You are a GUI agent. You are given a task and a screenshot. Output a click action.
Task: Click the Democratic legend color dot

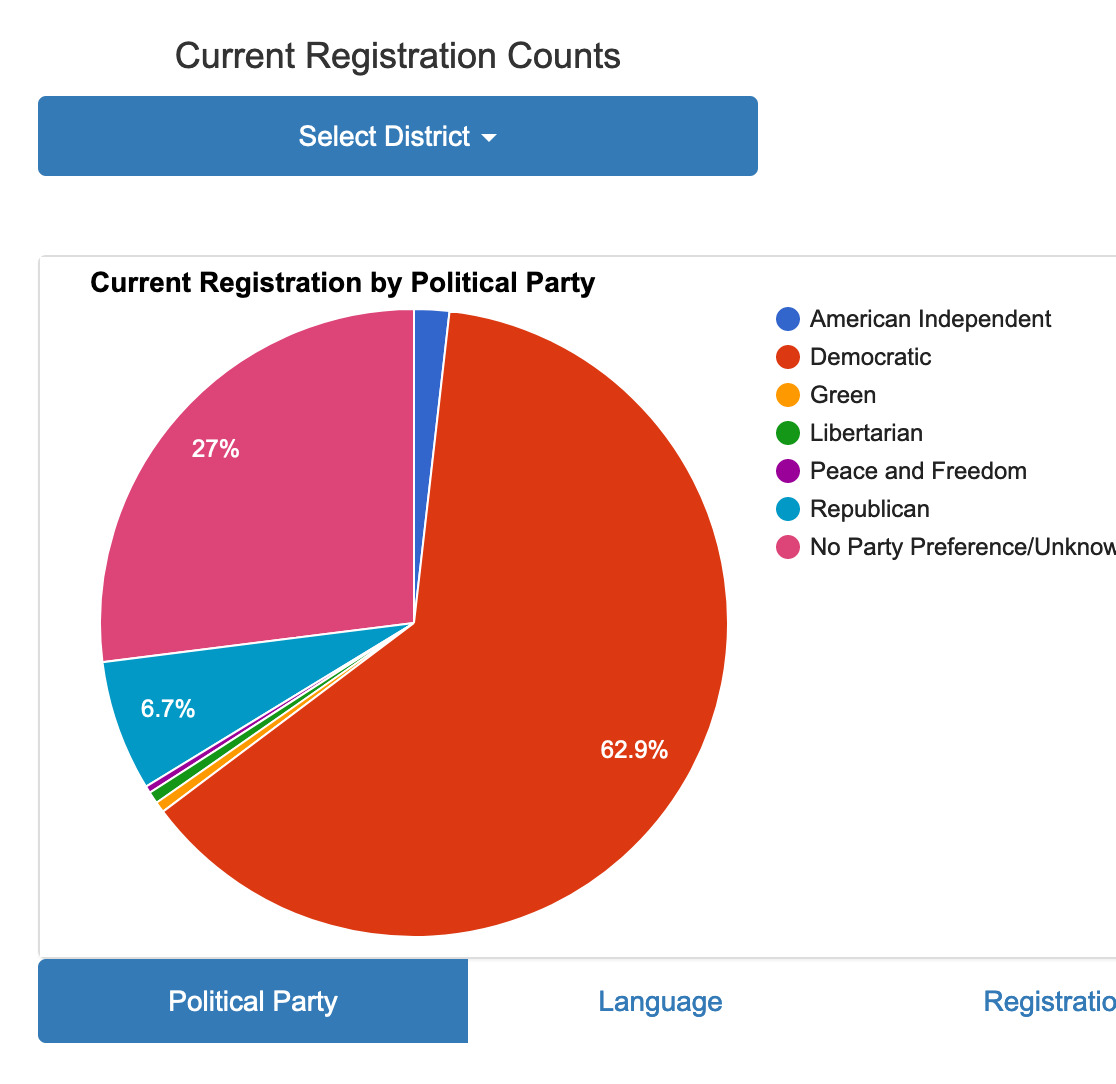click(788, 357)
